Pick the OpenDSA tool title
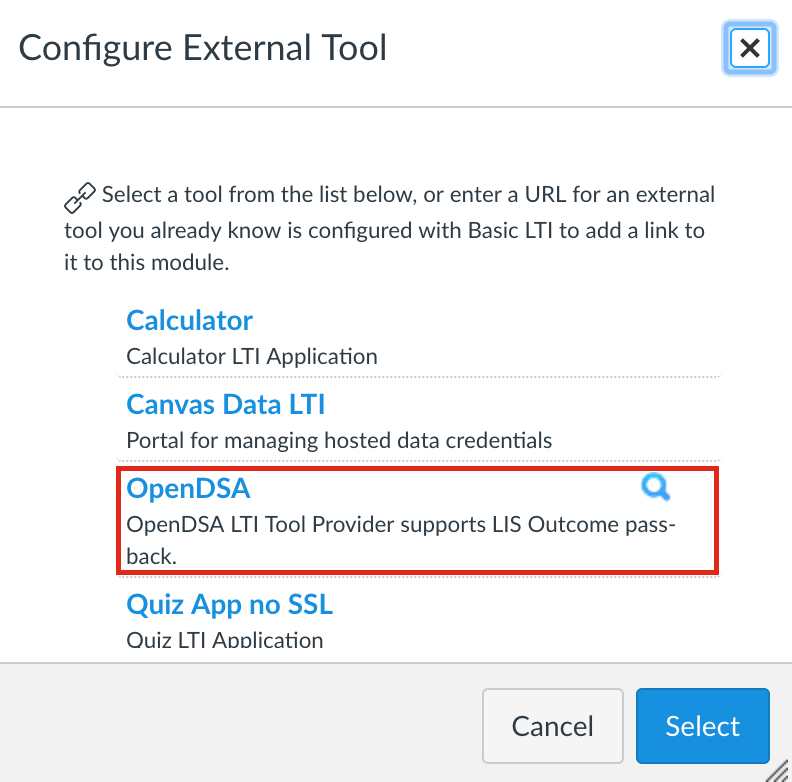This screenshot has width=792, height=782. point(188,488)
